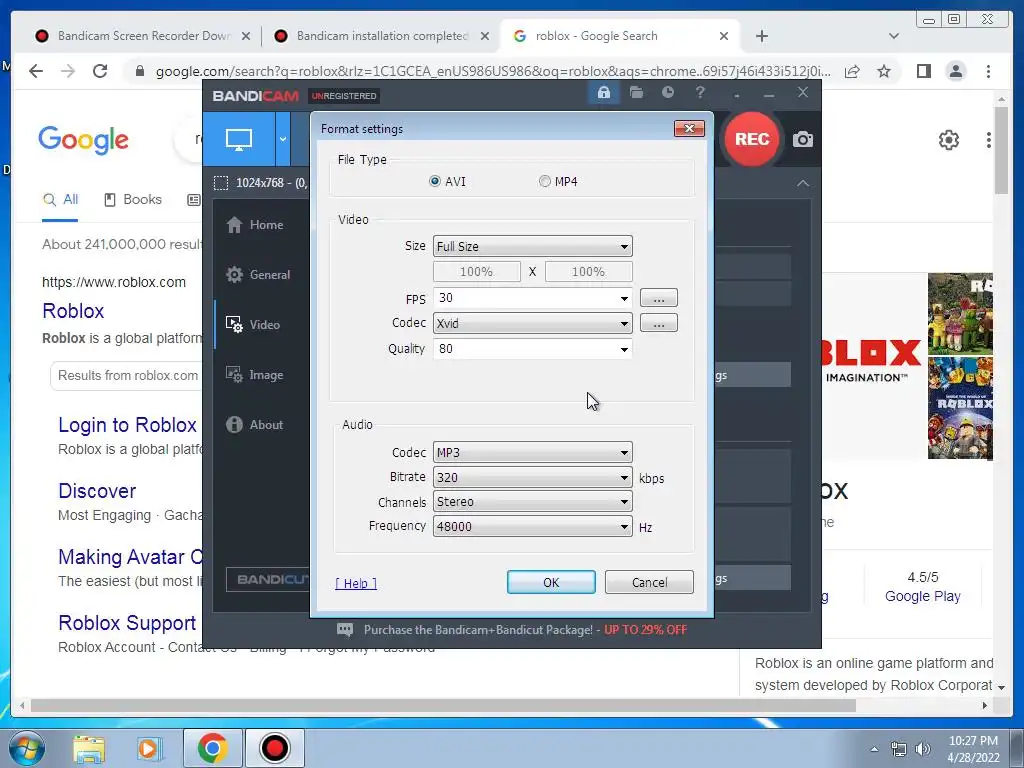Collapse the Bandicam panel with up chevron
This screenshot has width=1024, height=768.
pos(803,184)
